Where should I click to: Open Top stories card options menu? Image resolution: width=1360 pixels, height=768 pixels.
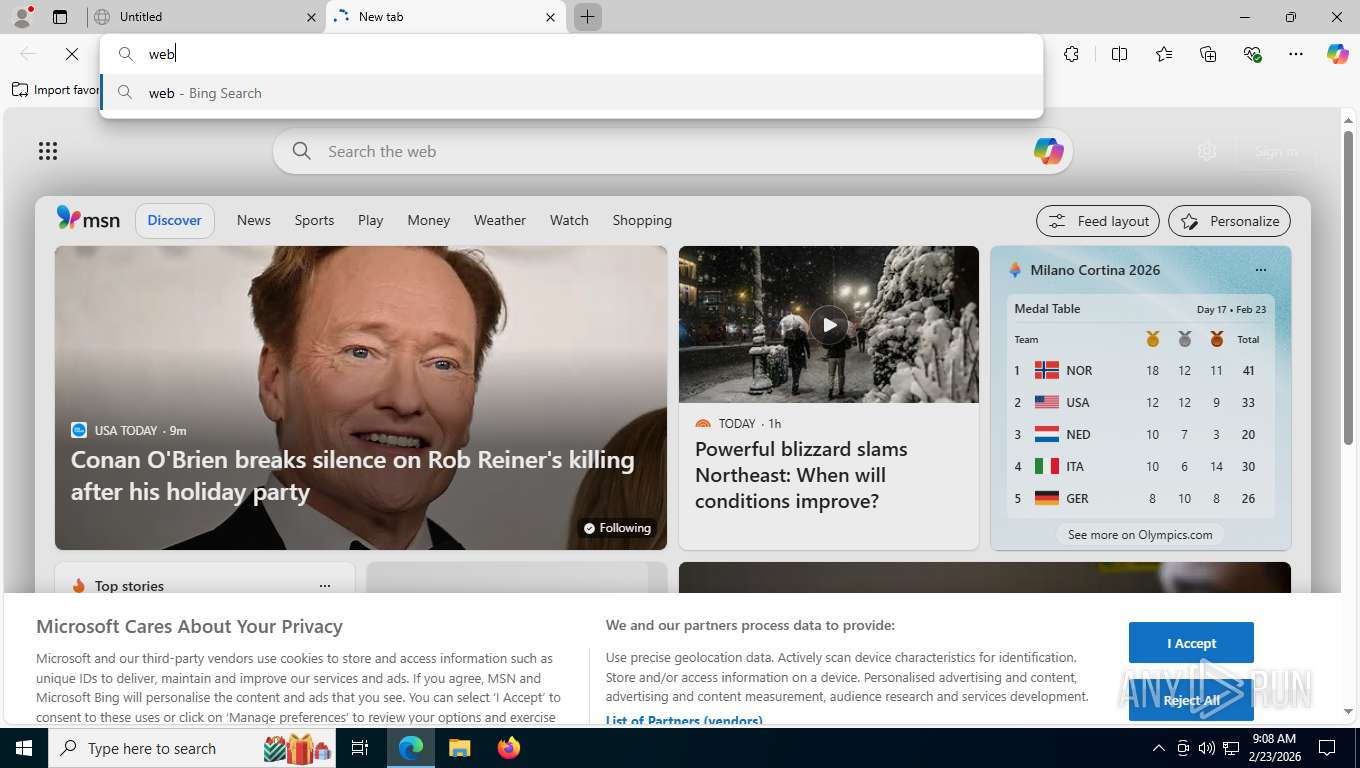tap(324, 586)
